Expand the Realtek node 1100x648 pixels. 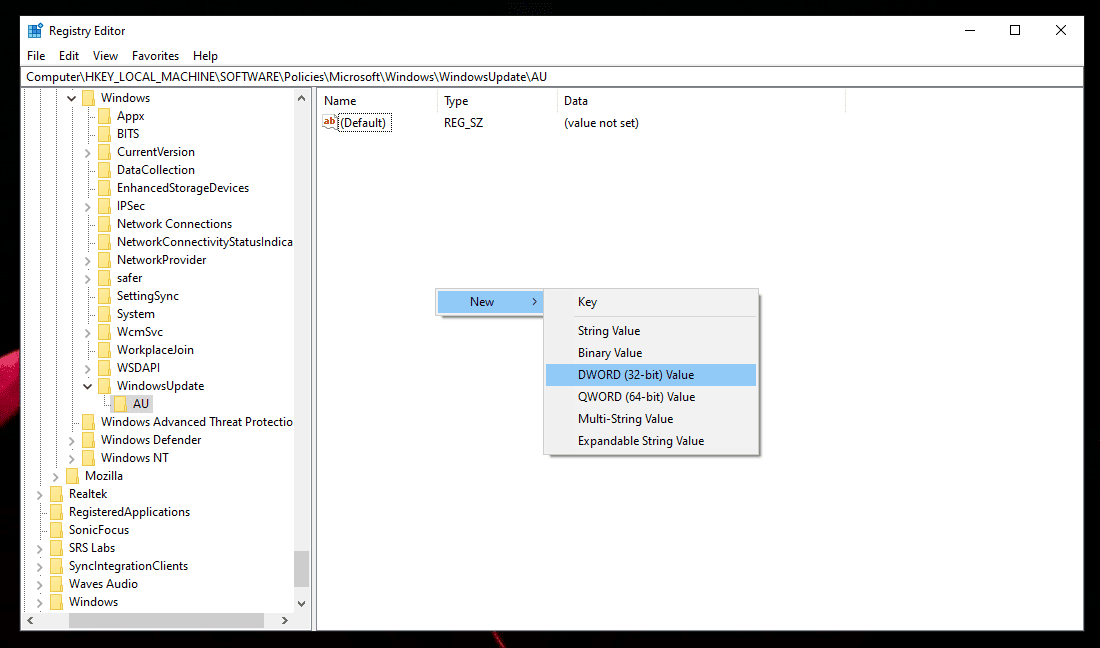tap(39, 494)
